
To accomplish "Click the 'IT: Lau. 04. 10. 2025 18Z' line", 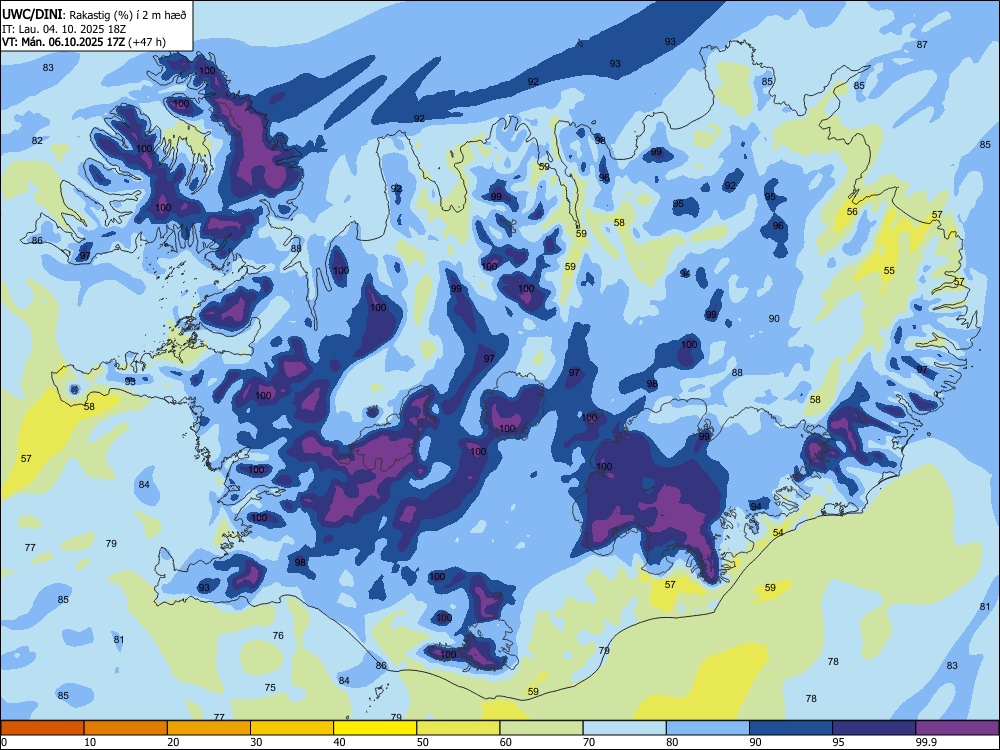I will (x=64, y=29).
